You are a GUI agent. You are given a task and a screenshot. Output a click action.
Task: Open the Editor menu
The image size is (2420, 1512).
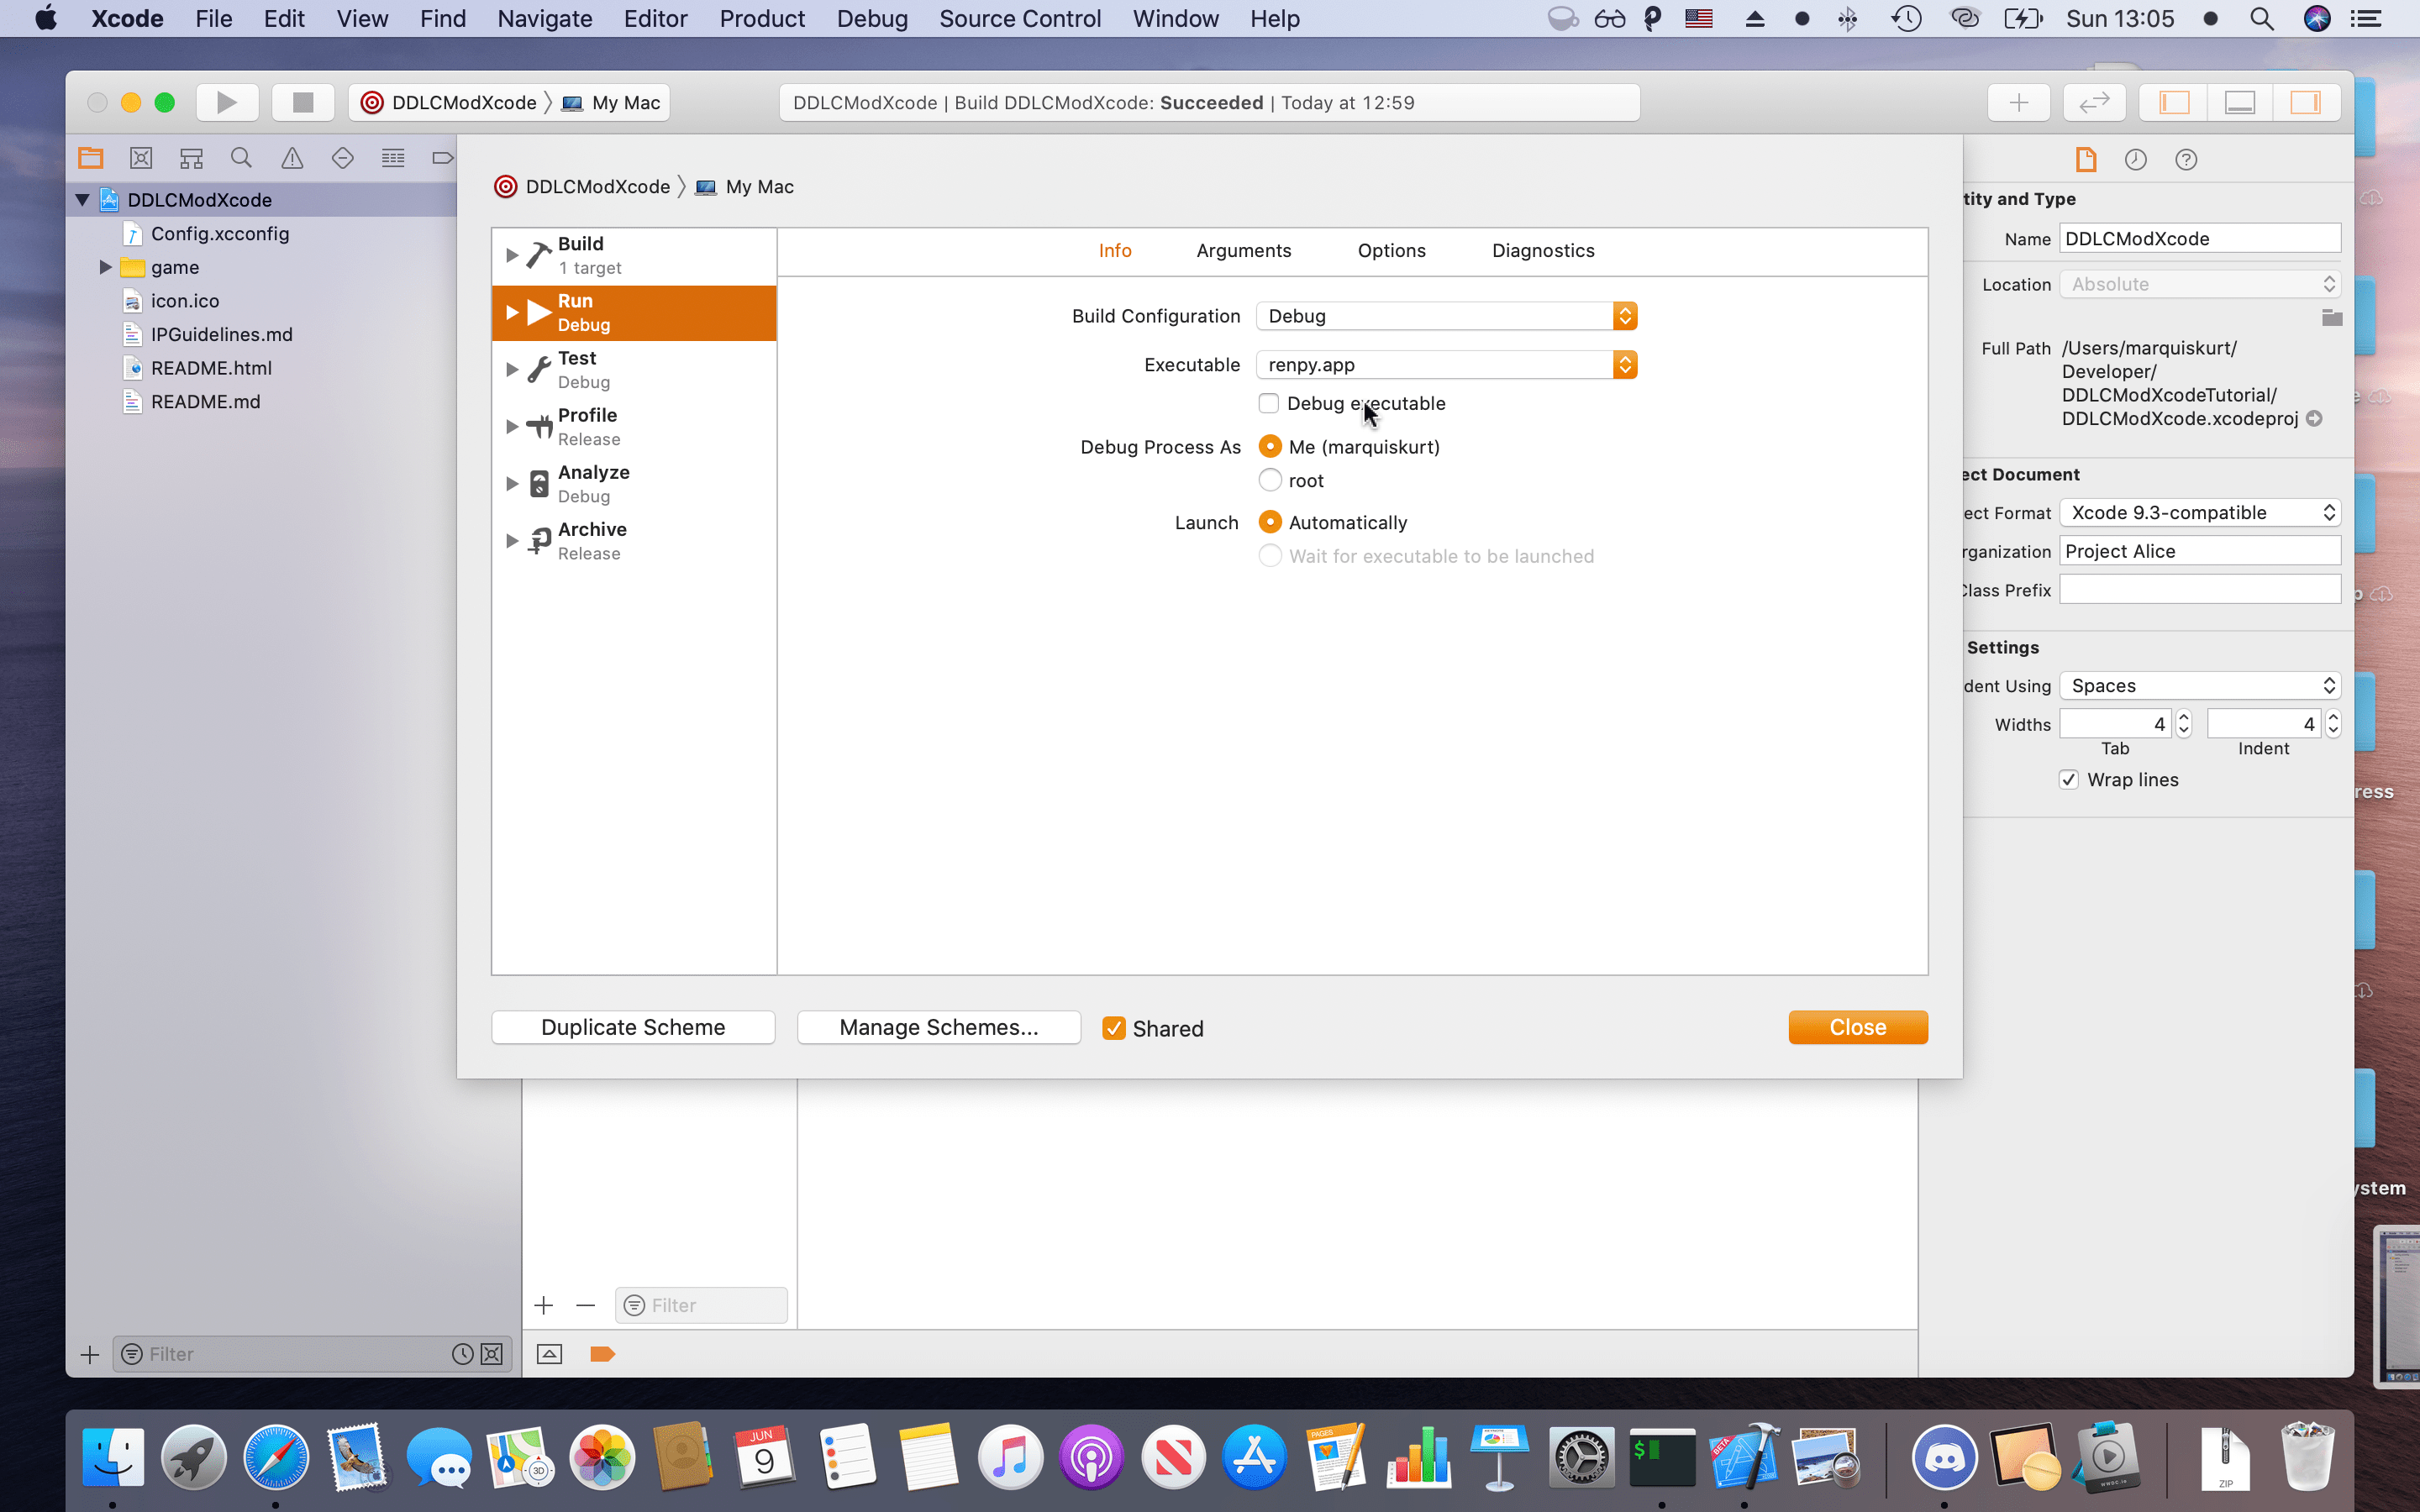tap(656, 19)
